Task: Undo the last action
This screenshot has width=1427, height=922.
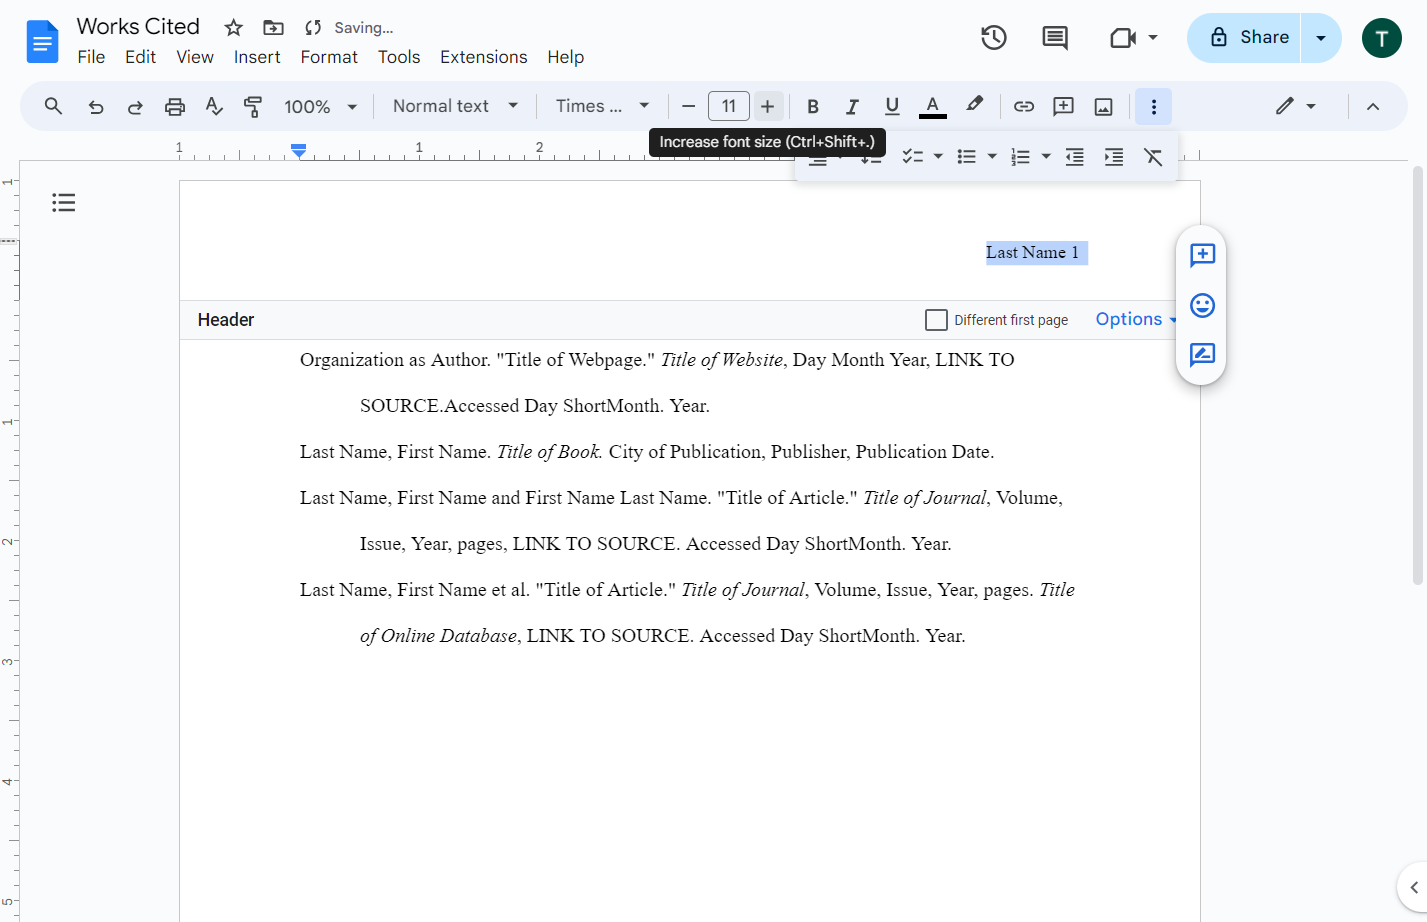Action: [96, 106]
